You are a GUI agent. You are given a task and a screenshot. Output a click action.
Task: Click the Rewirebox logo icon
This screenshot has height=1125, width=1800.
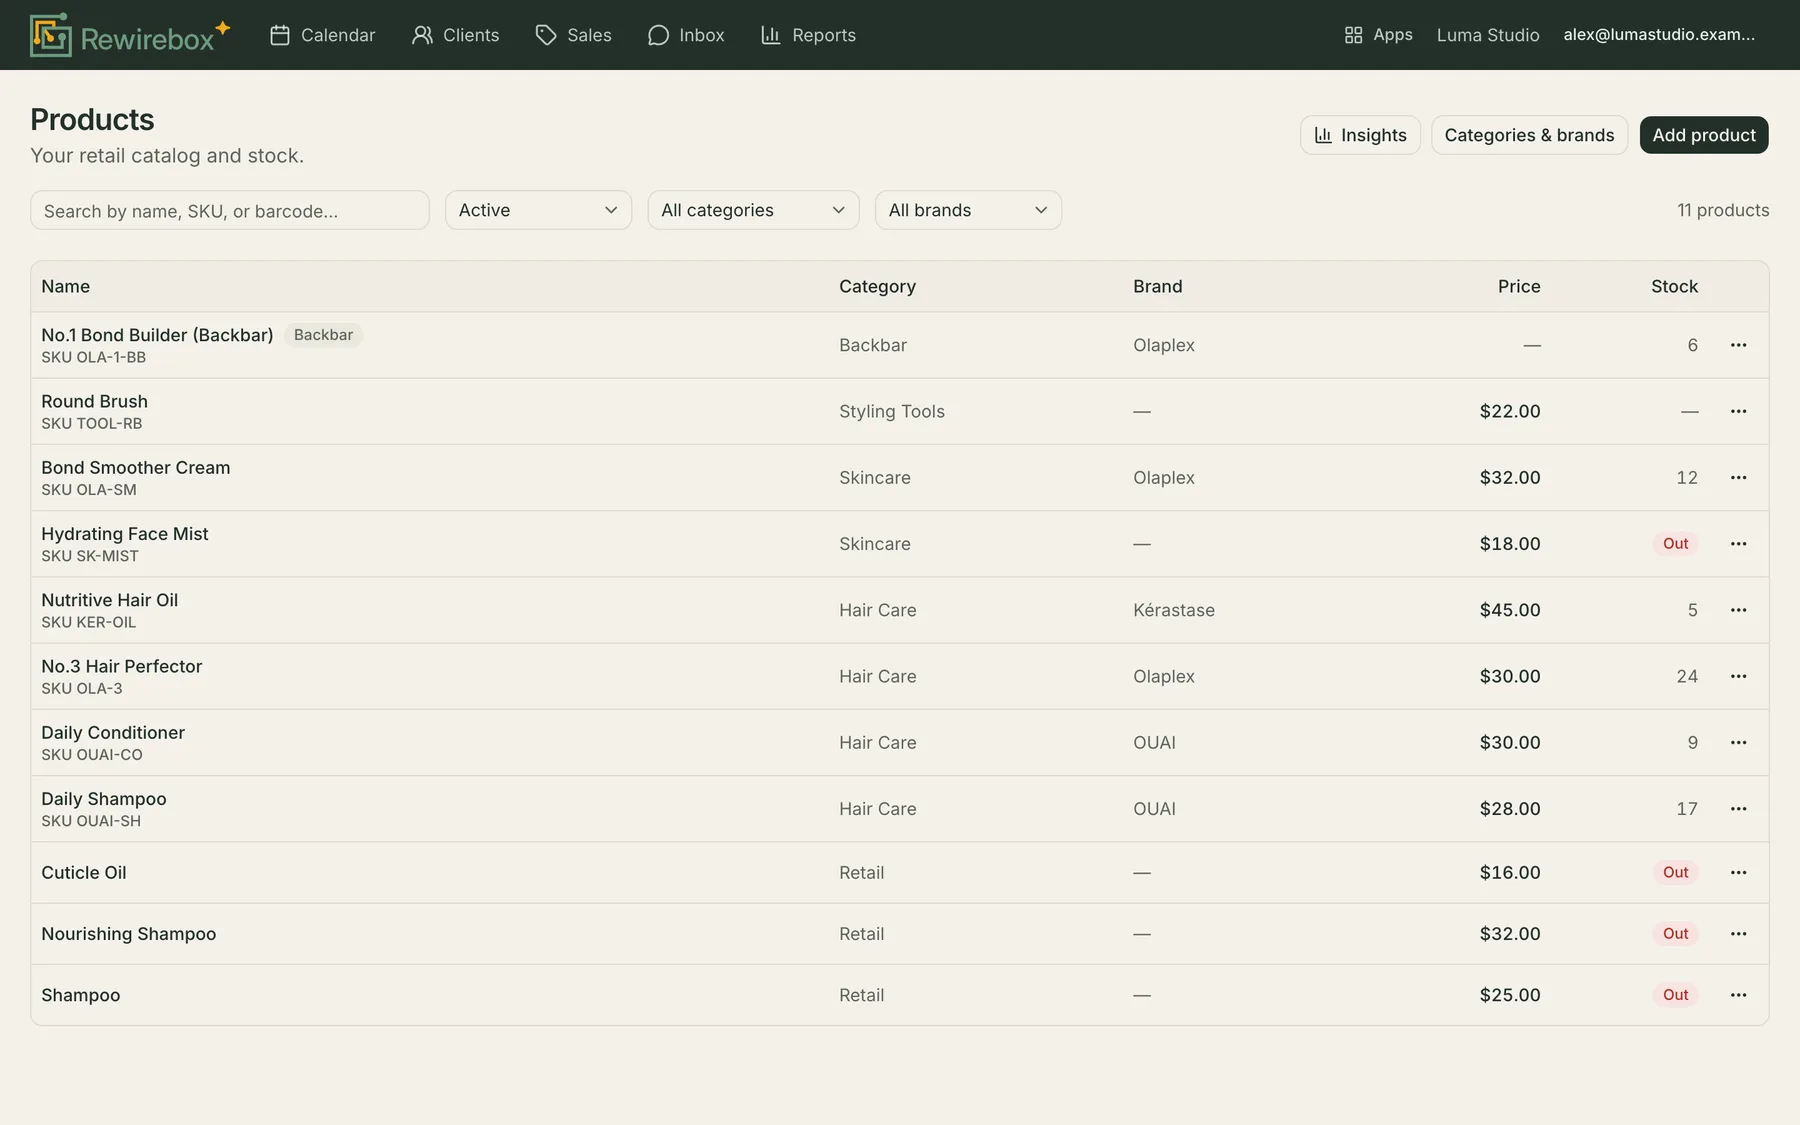[x=51, y=35]
